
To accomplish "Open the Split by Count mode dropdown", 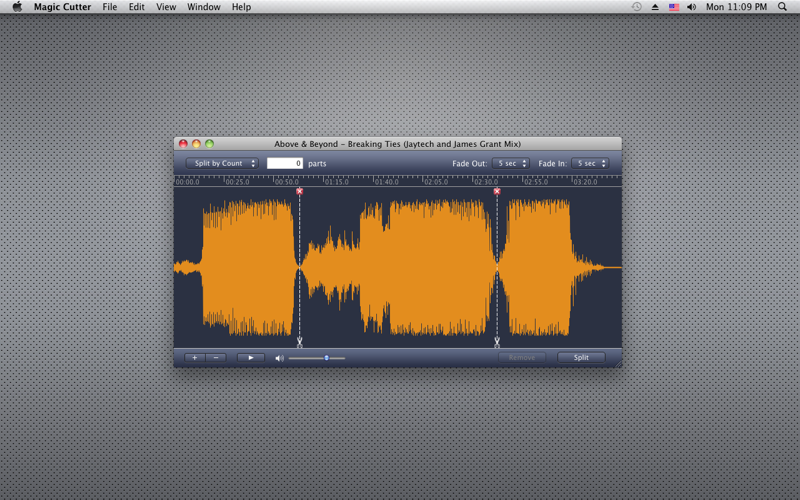I will point(222,163).
